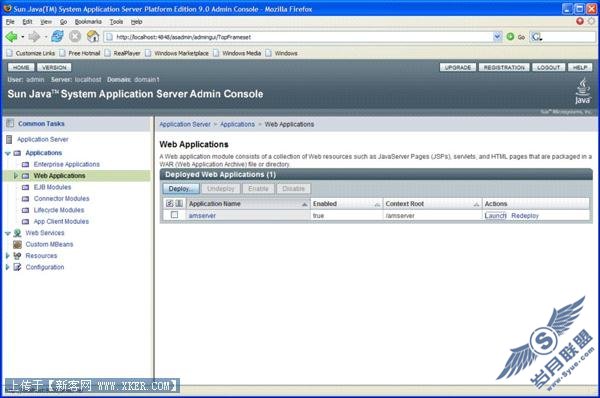The height and width of the screenshot is (398, 600).
Task: Open the Edit menu
Action: tap(27, 22)
